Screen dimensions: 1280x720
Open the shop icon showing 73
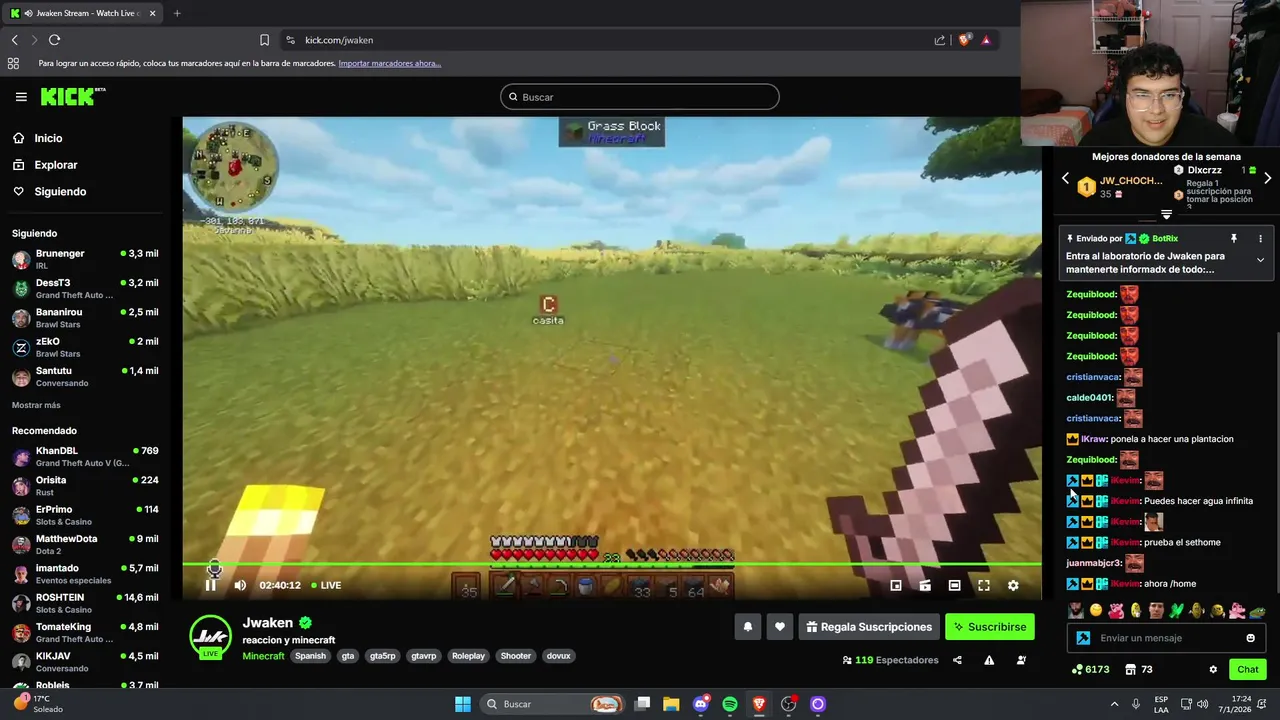[x=1130, y=670]
